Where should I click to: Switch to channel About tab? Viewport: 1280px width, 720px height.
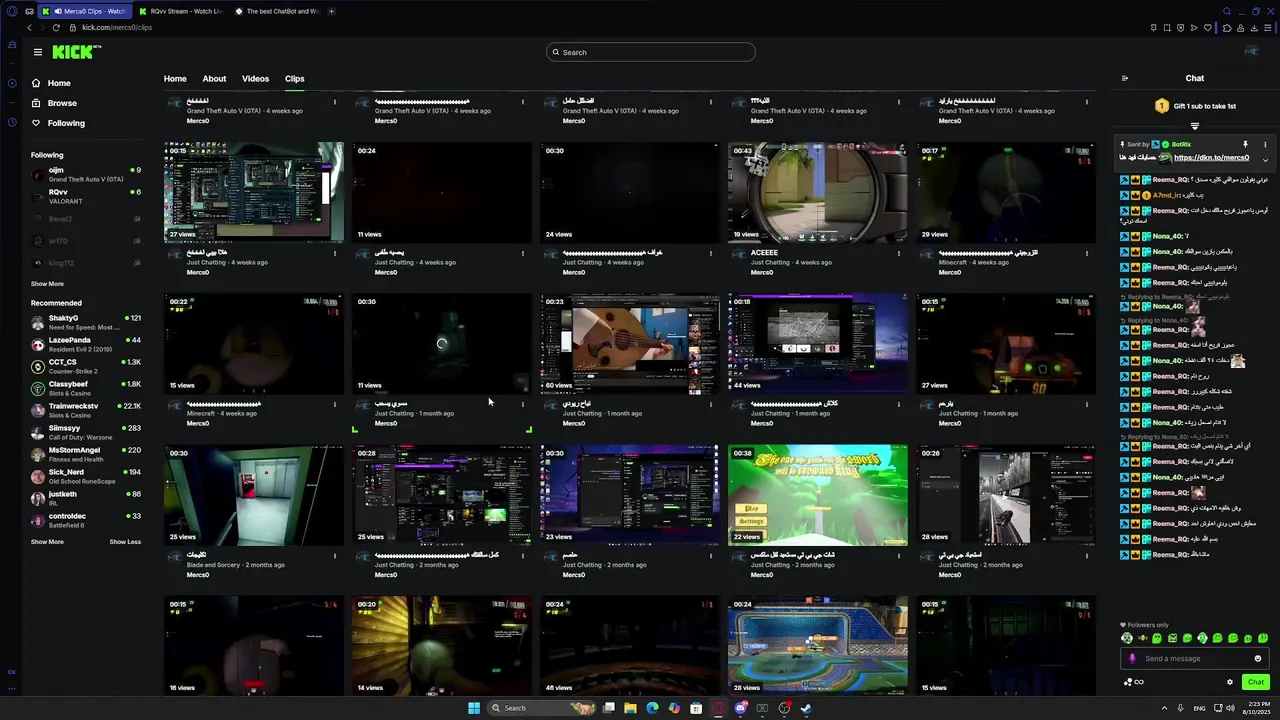coord(214,78)
